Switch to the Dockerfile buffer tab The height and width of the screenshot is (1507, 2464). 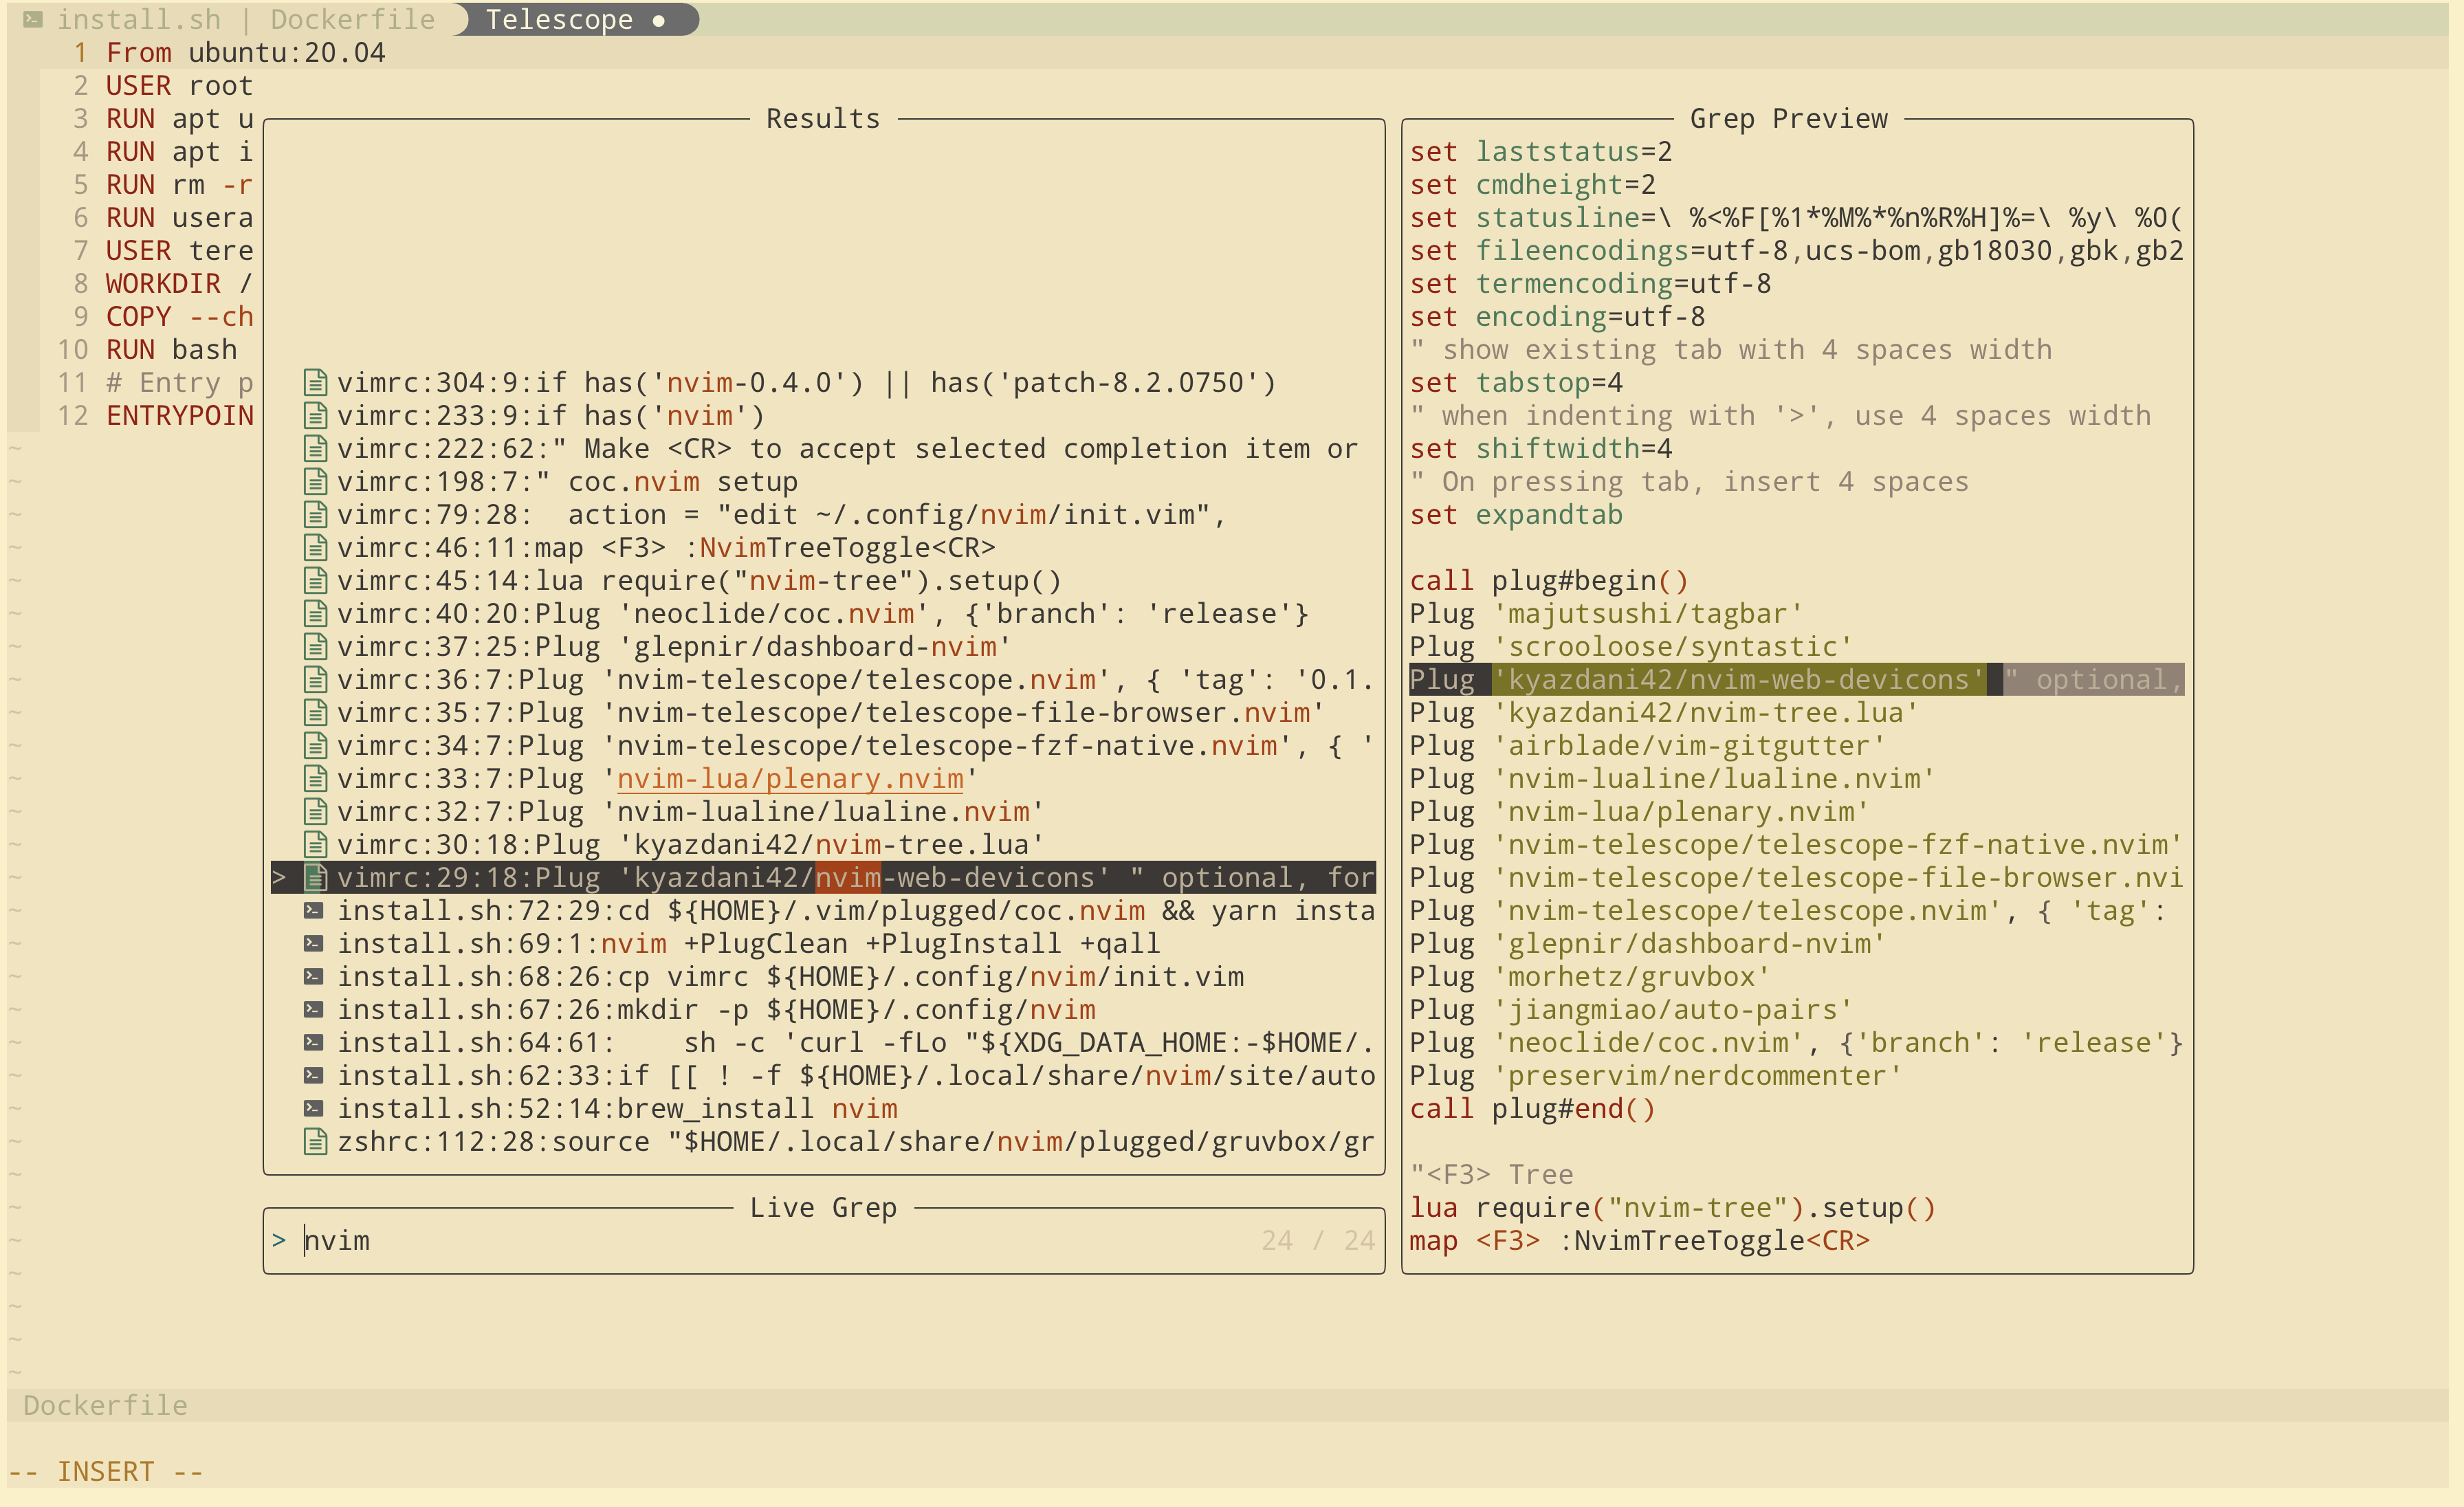pos(353,20)
